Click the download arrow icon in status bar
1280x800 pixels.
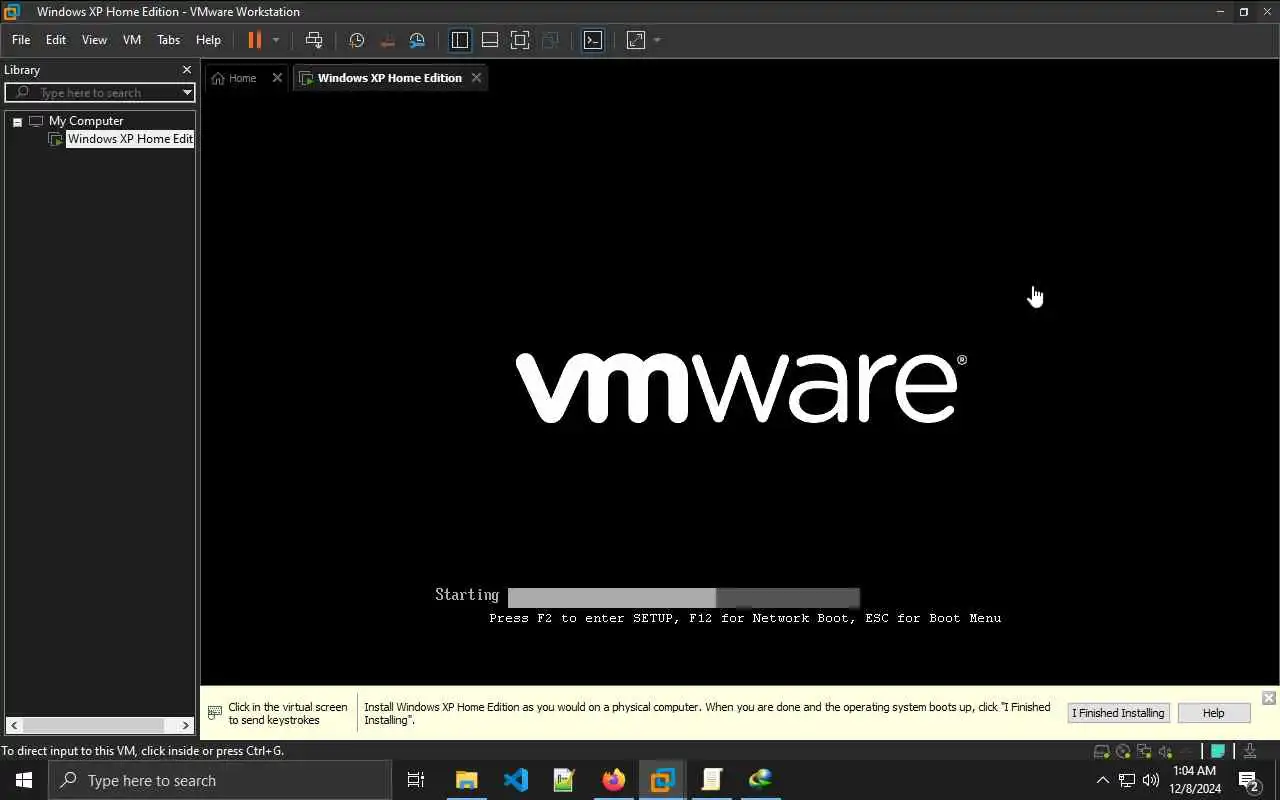click(1250, 751)
